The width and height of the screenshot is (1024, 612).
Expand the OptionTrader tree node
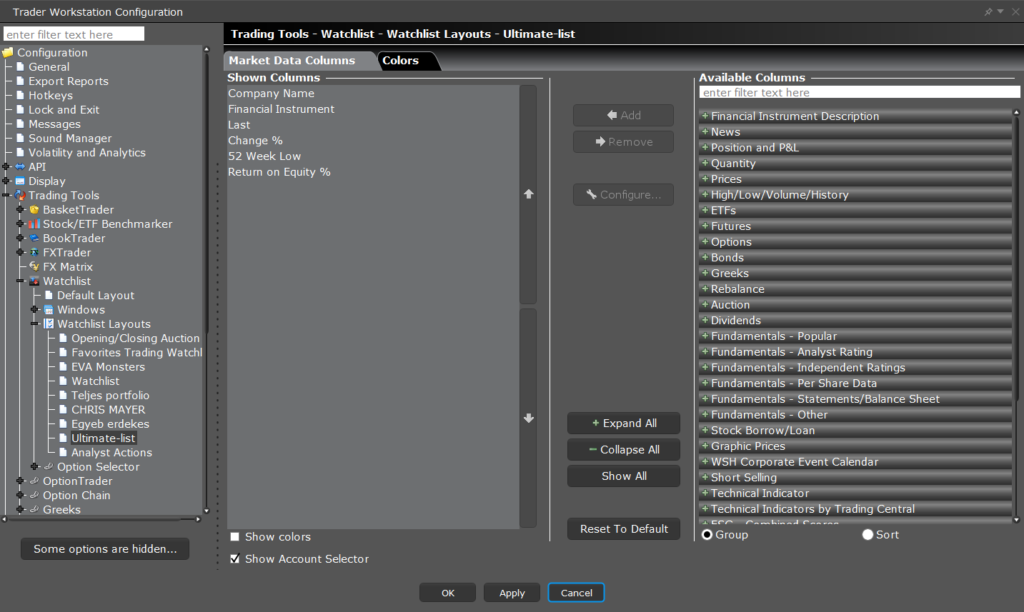tap(20, 481)
